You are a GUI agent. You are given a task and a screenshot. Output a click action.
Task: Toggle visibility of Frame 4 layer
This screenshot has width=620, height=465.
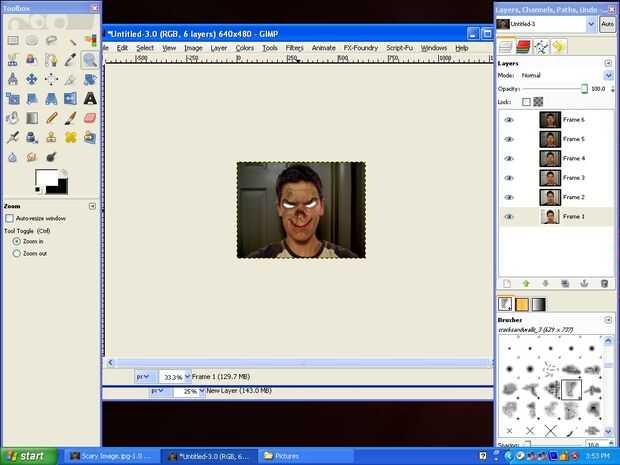(509, 159)
